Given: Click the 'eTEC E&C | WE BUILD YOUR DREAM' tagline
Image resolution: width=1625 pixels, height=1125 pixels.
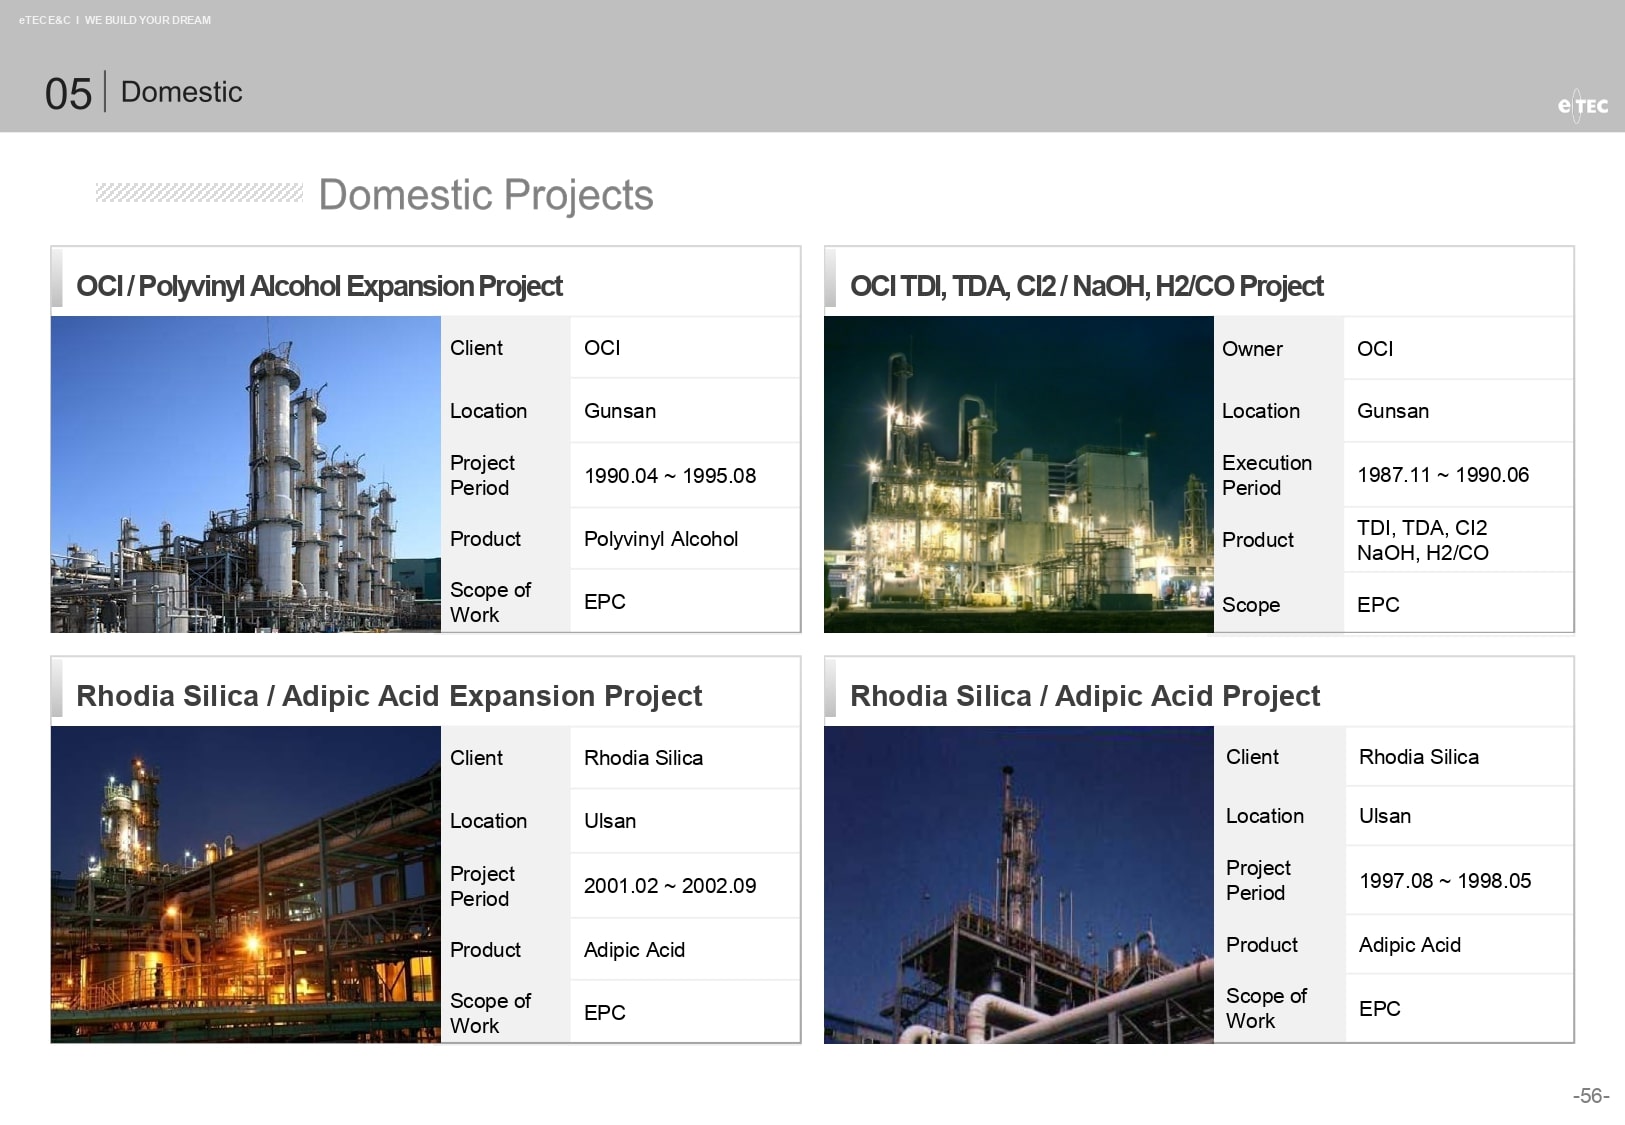Looking at the screenshot, I should (115, 20).
